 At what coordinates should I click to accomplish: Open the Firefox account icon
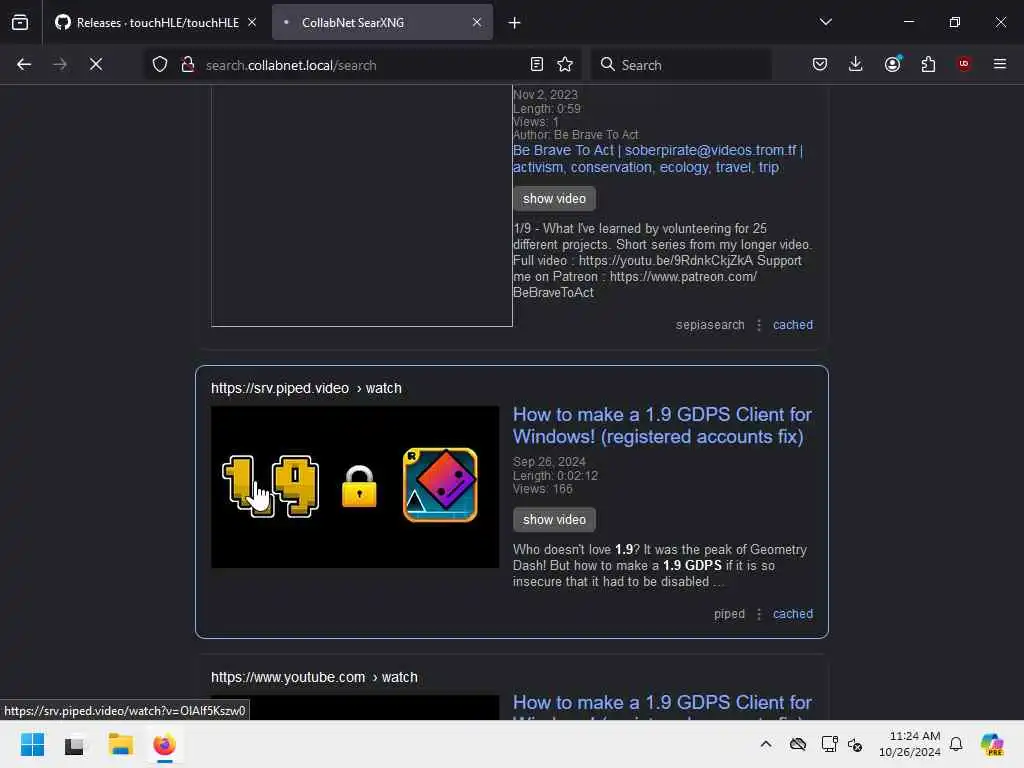point(892,64)
